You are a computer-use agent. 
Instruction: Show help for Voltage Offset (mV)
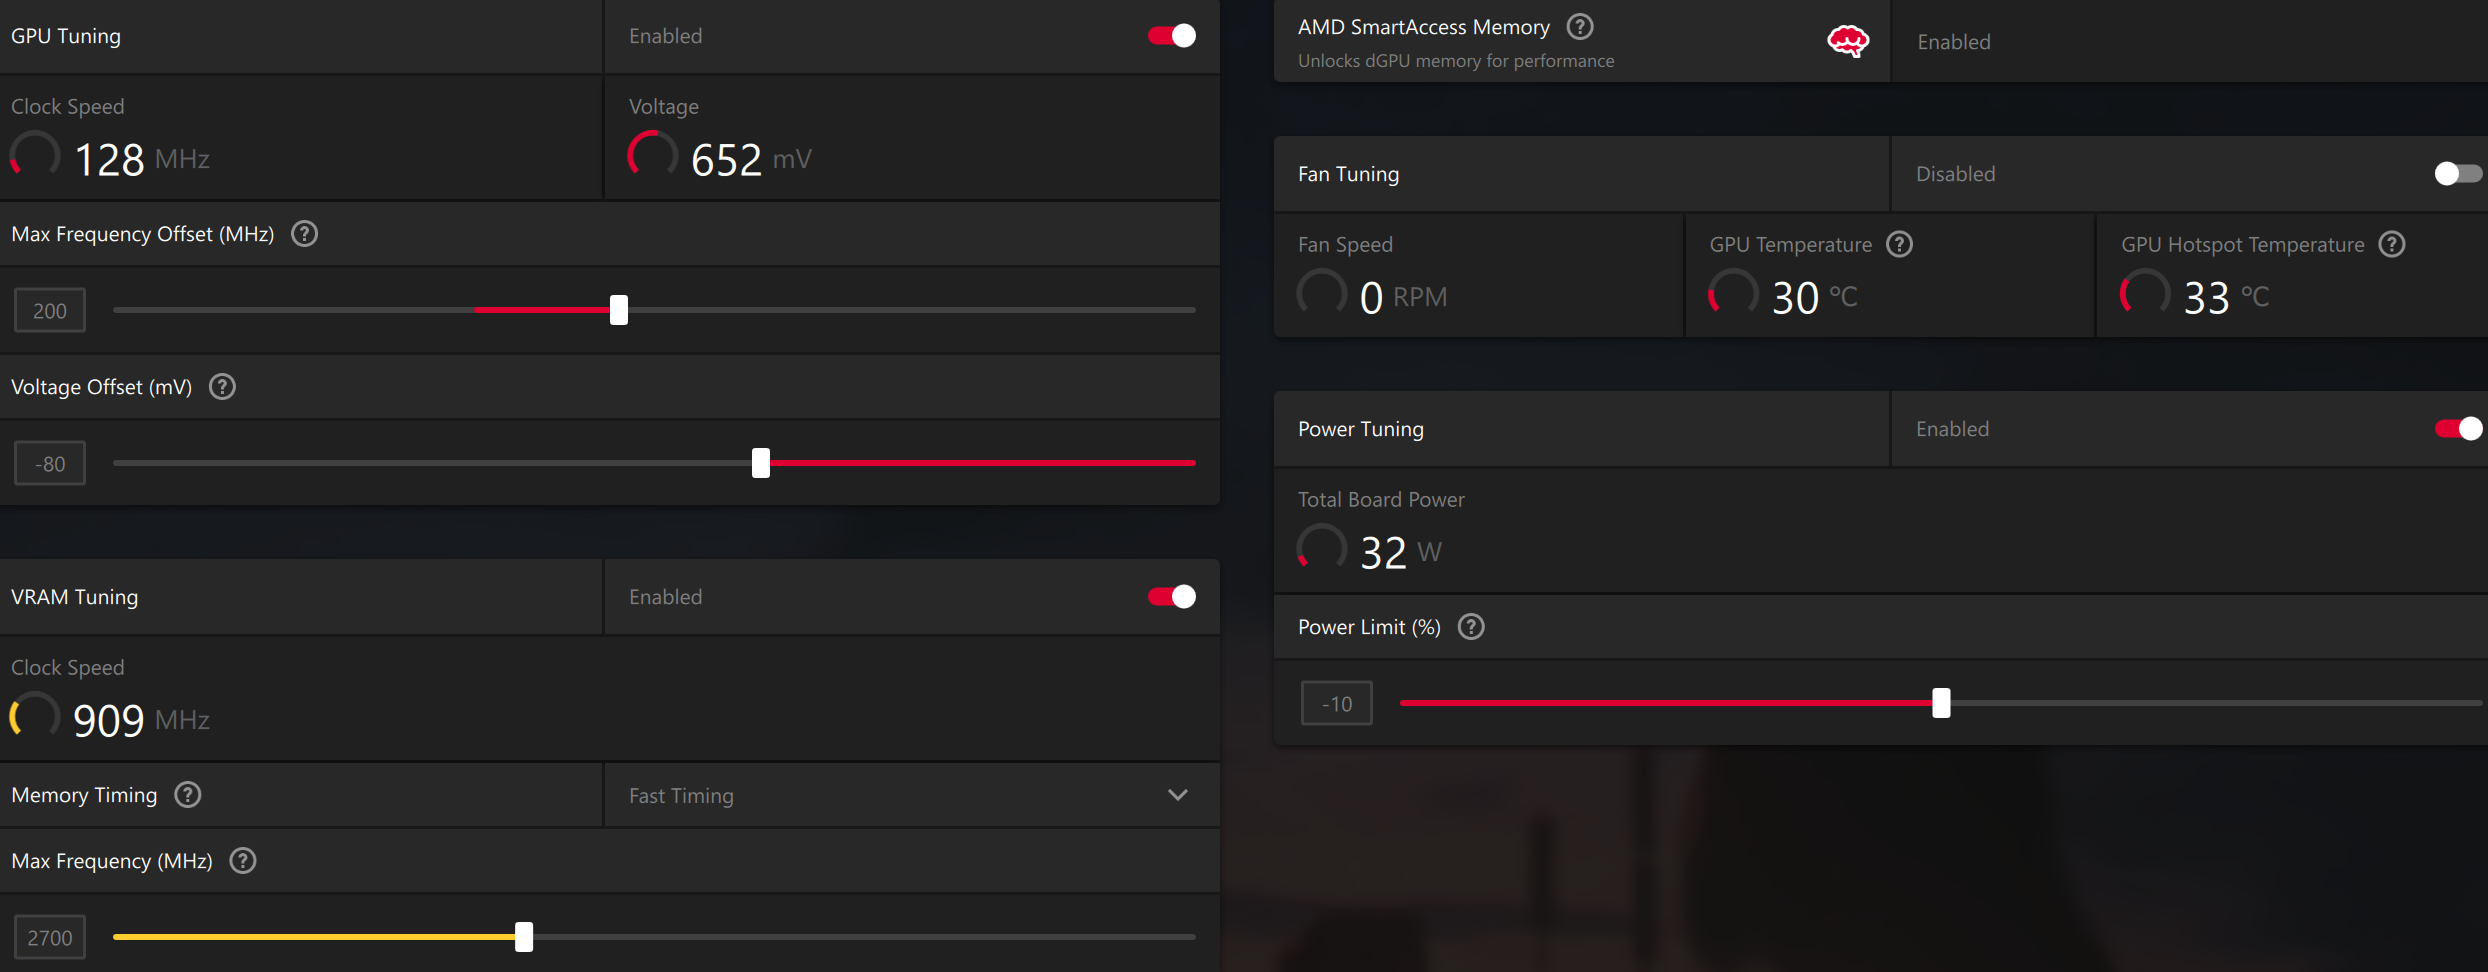222,387
